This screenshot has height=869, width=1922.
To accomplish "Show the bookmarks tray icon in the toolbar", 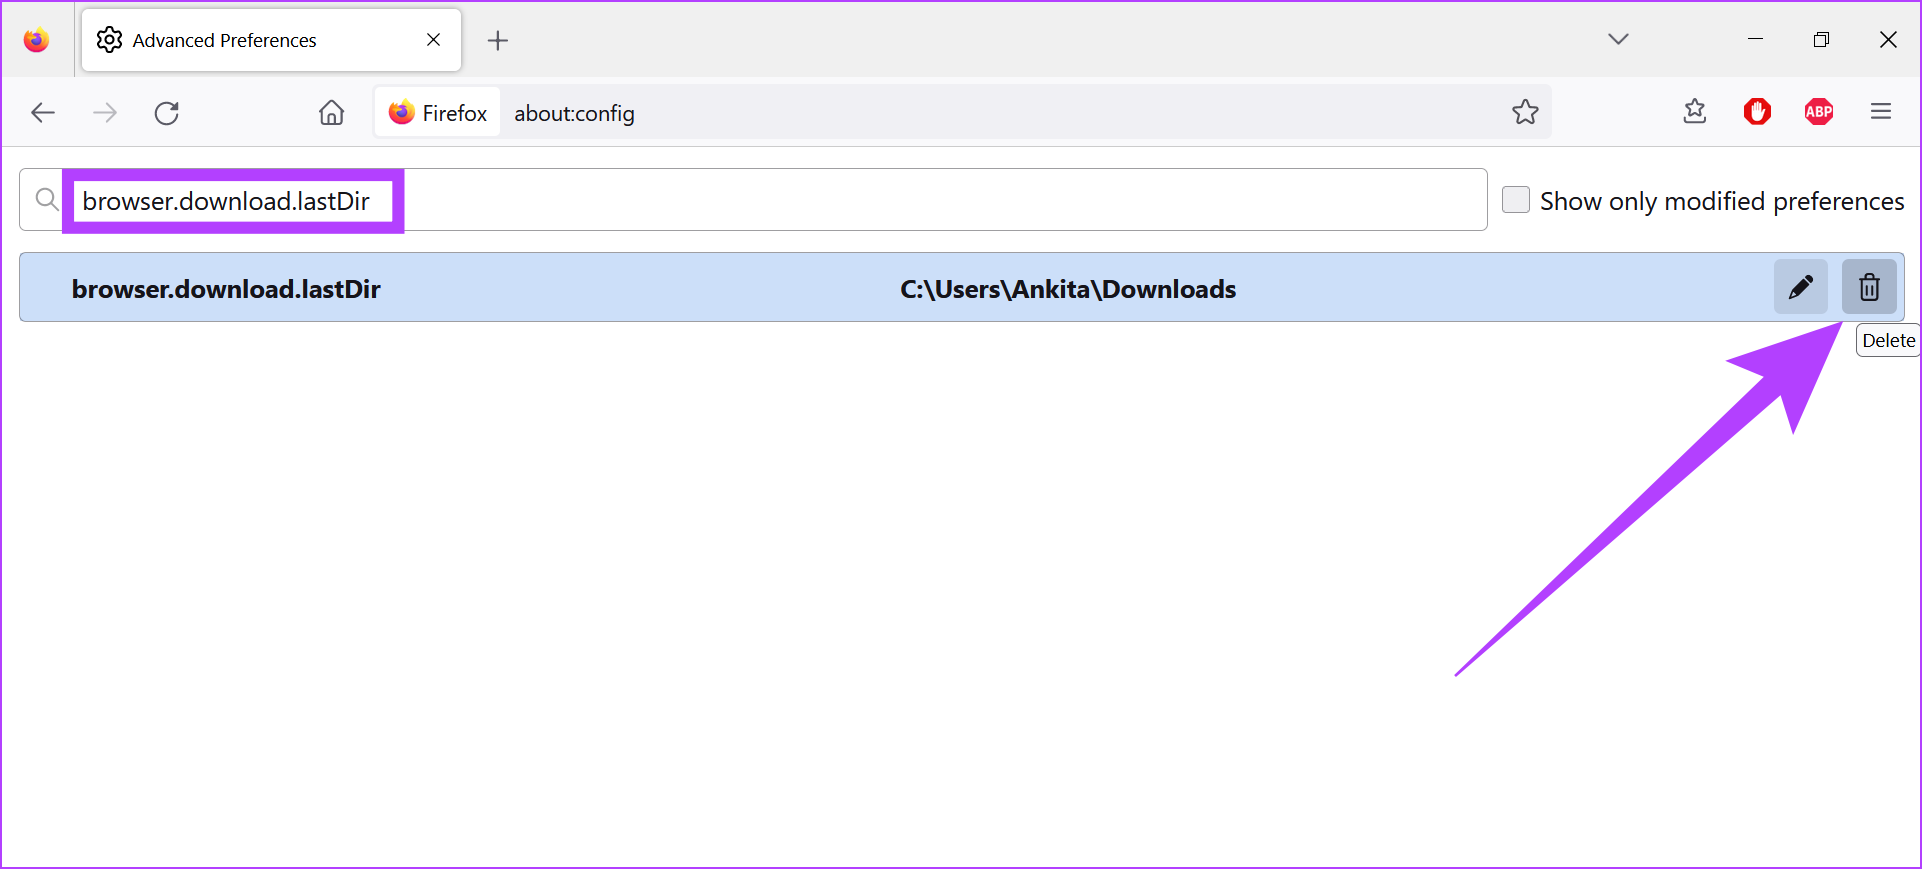I will pos(1694,112).
